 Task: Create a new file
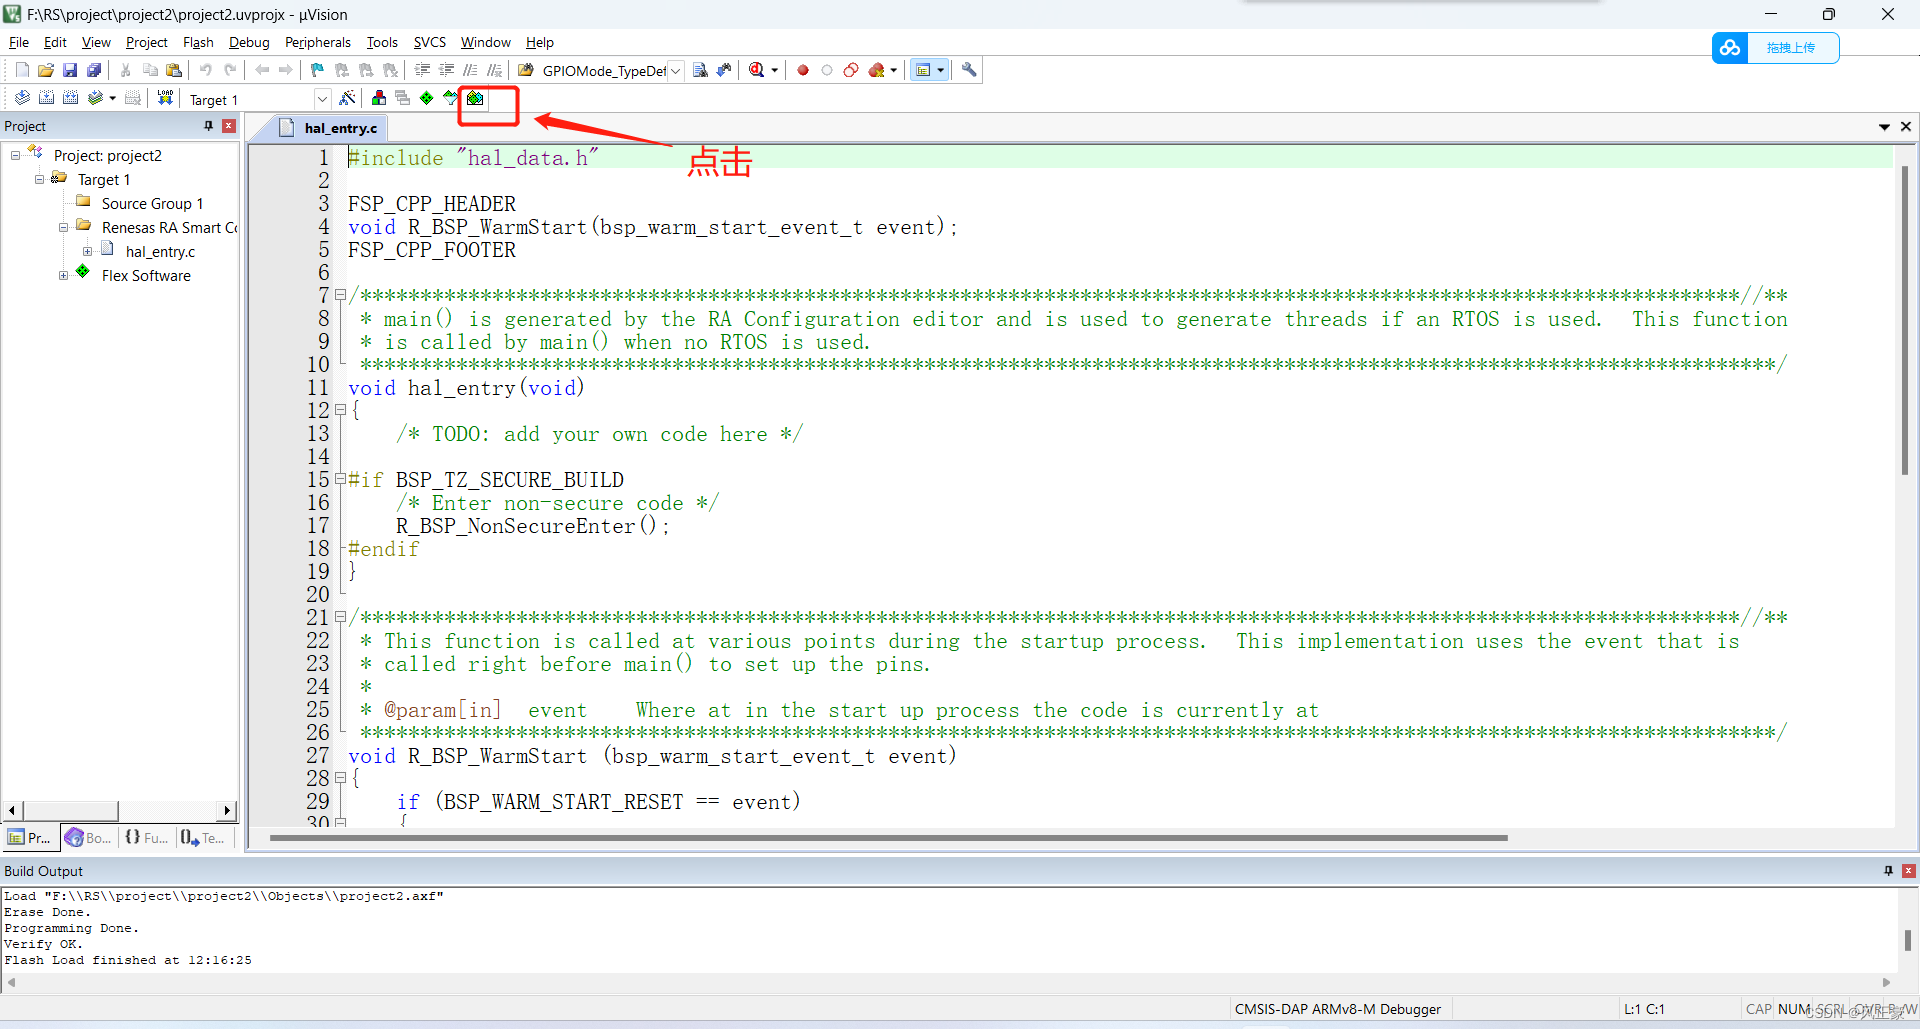click(22, 70)
